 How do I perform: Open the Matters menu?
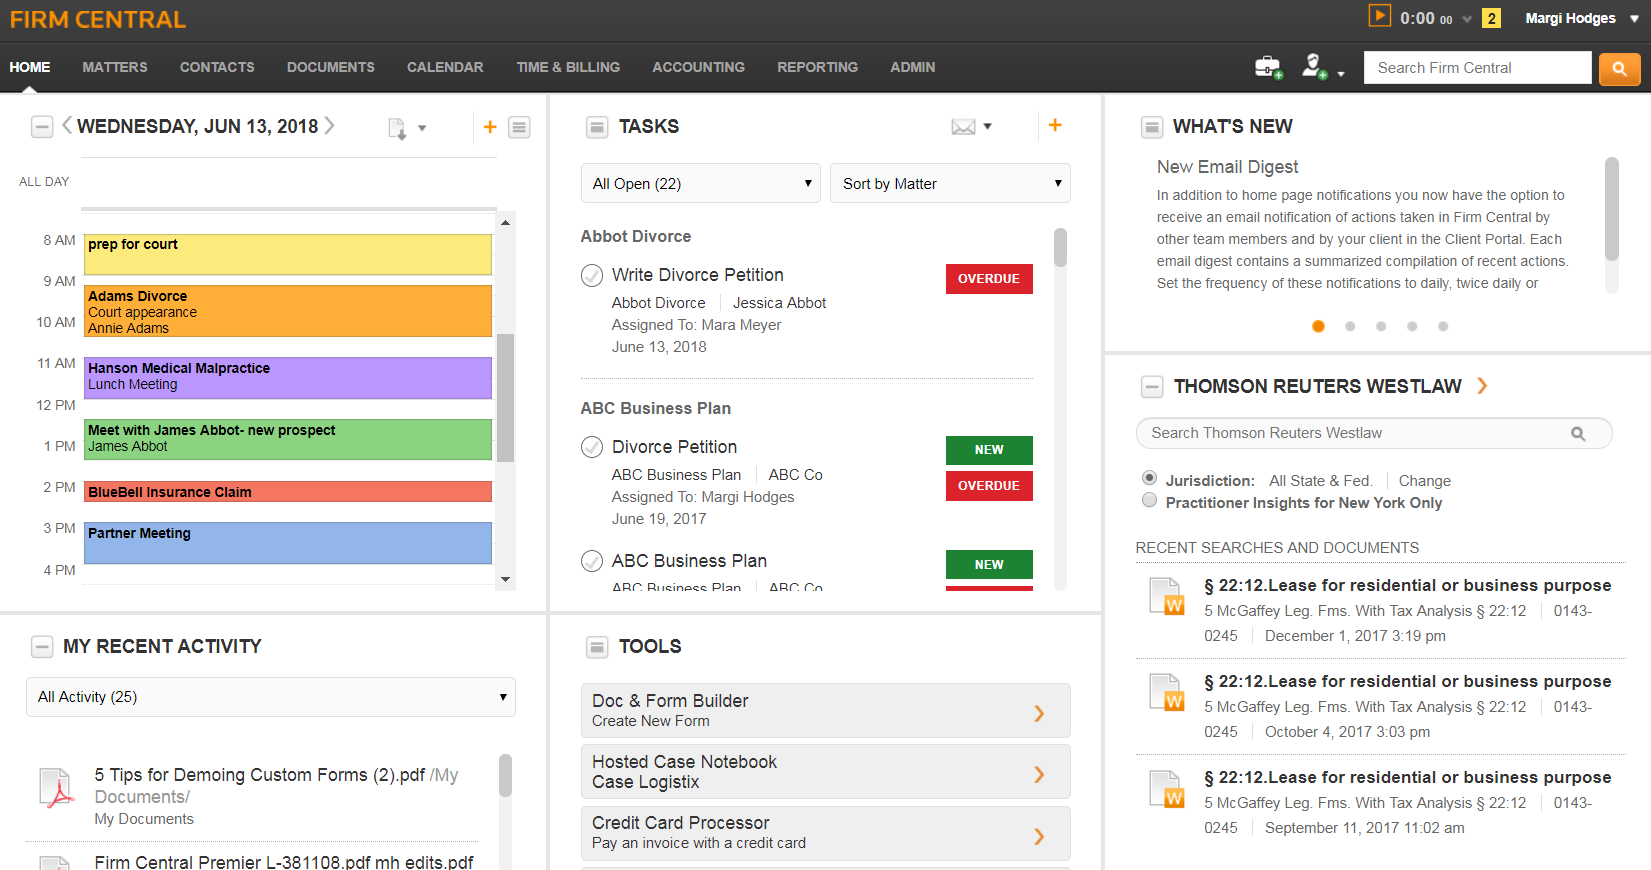115,67
